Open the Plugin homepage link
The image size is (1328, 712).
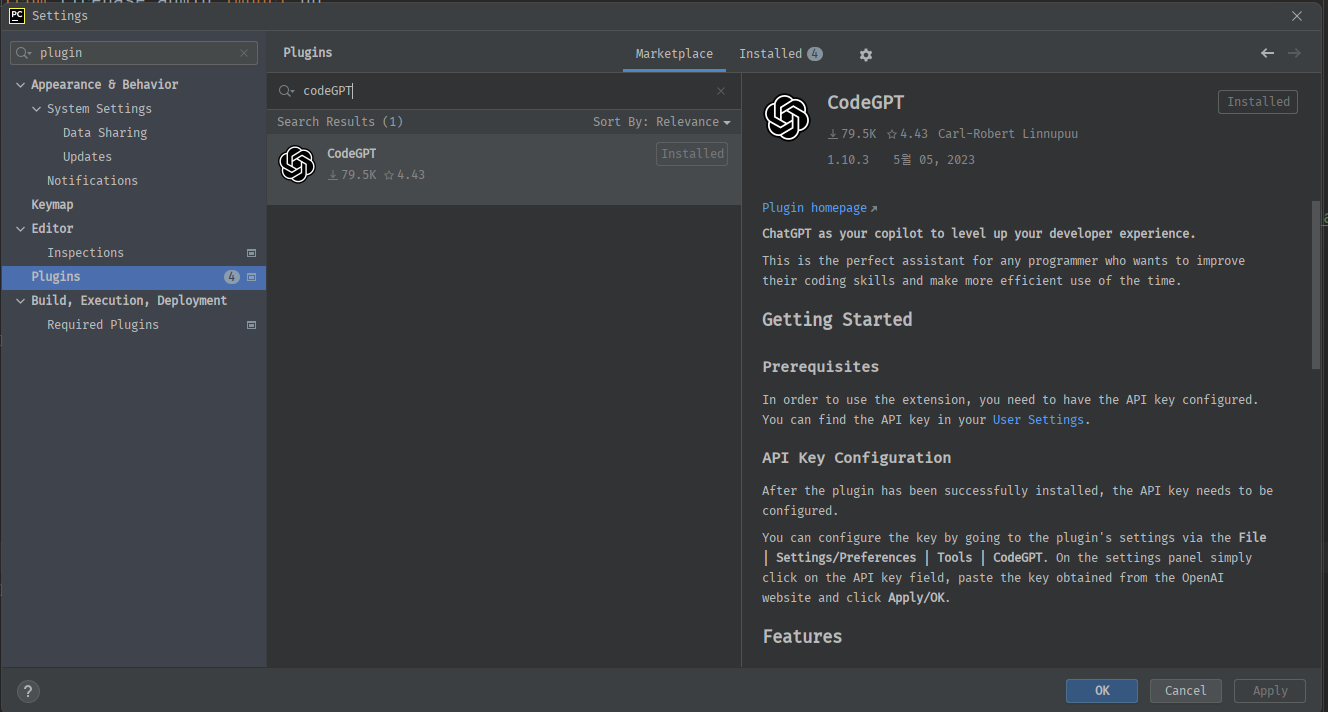click(x=819, y=208)
